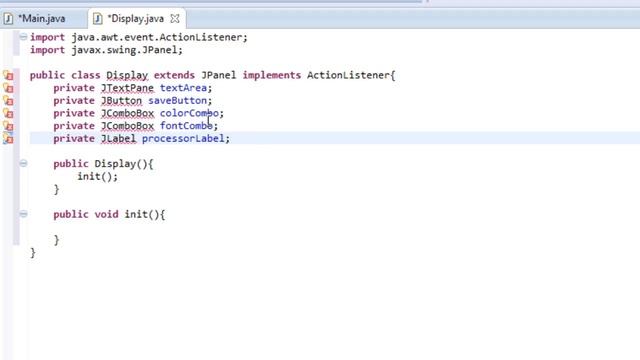
Task: Click the underlined JButton type
Action: click(x=121, y=101)
